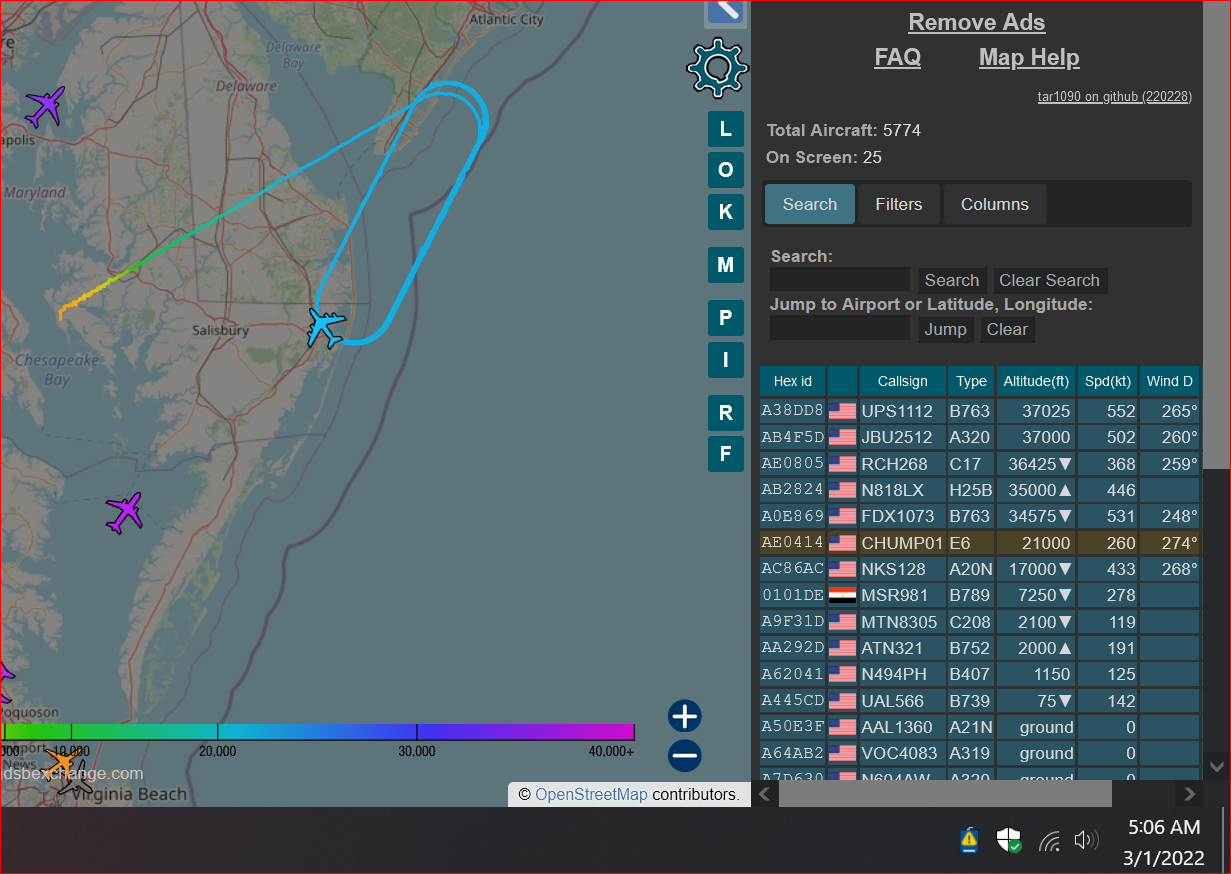Toggle the R map button

pos(726,412)
